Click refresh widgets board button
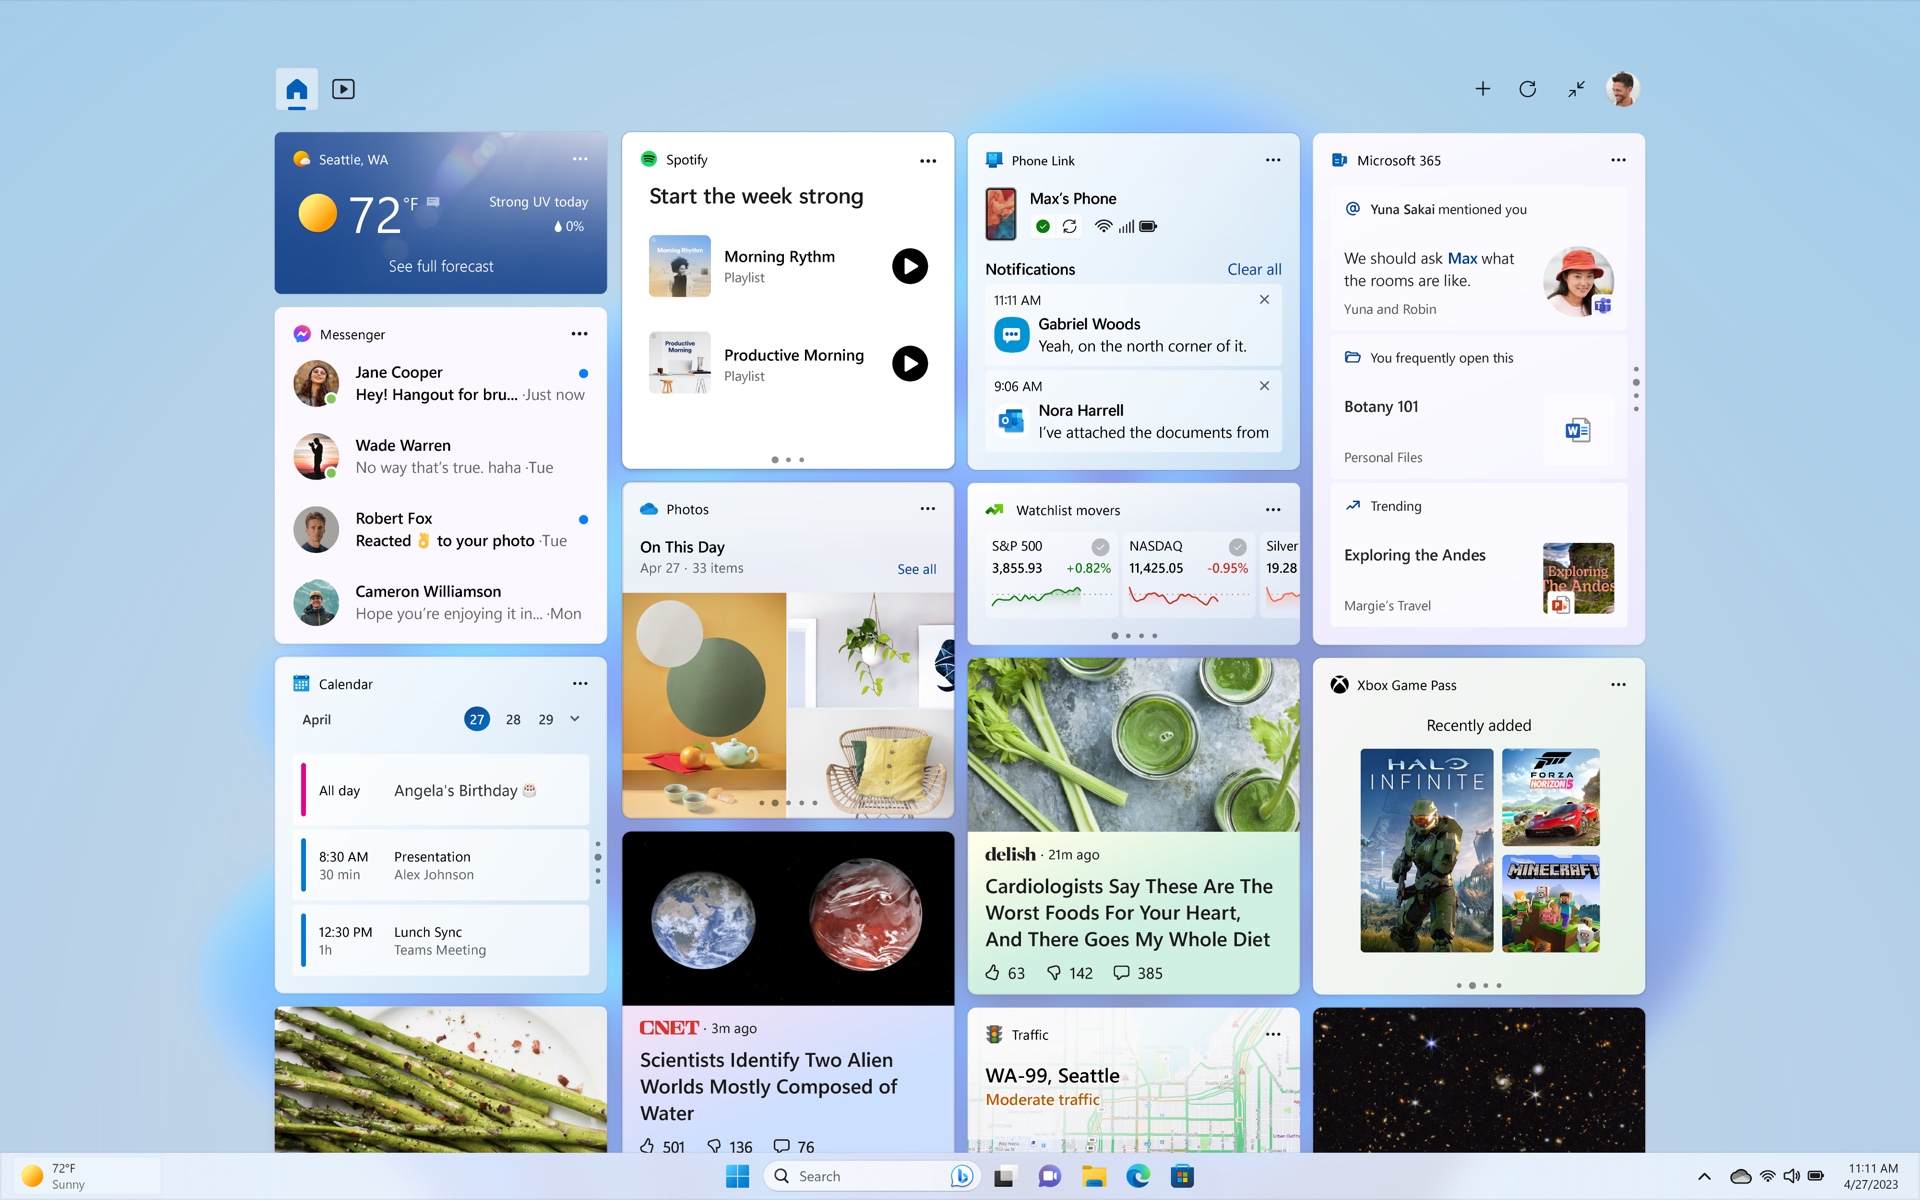This screenshot has height=1200, width=1920. pyautogui.click(x=1529, y=88)
